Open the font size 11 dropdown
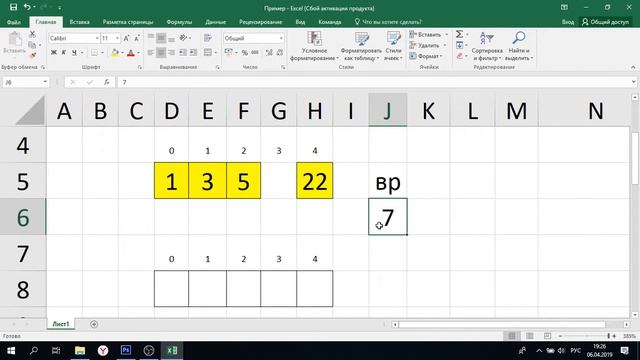This screenshot has width=640, height=360. (117, 38)
